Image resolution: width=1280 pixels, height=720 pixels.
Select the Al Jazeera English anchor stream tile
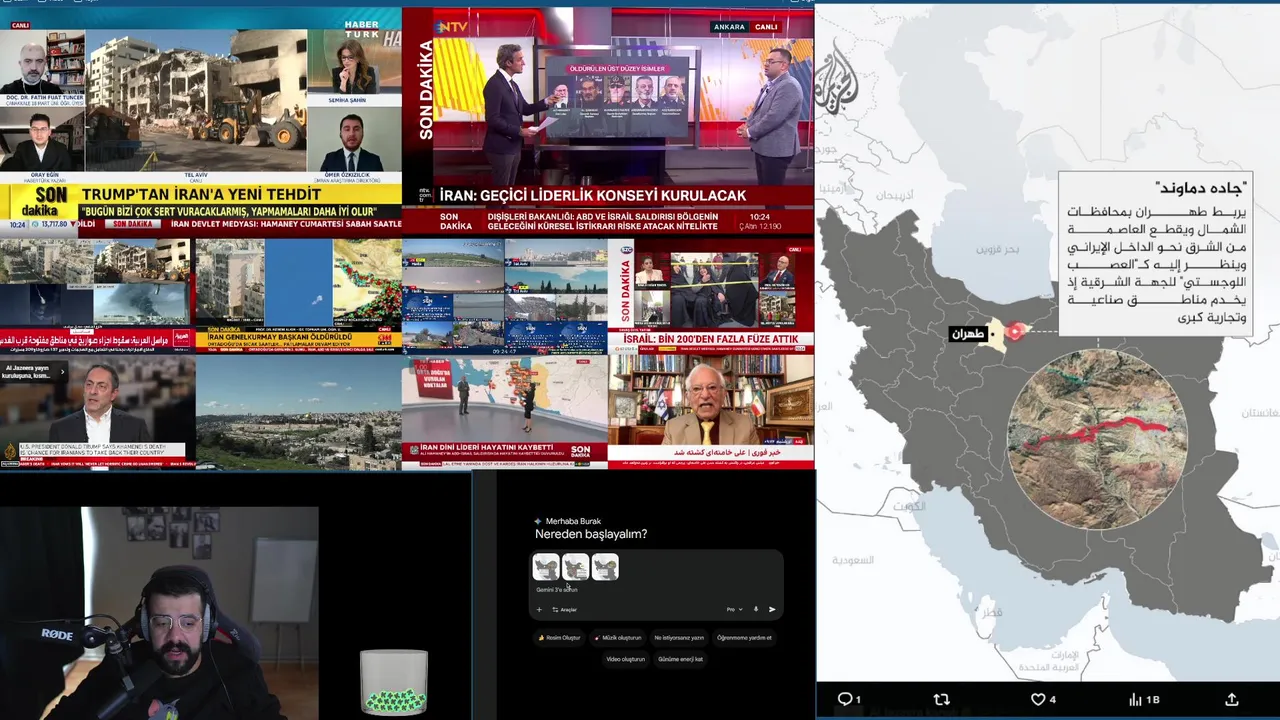click(x=97, y=411)
